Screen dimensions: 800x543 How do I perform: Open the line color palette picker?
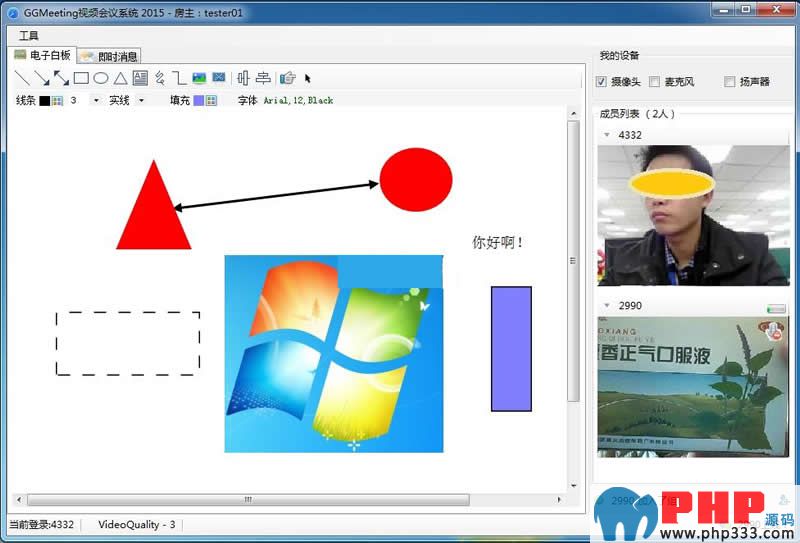(x=57, y=101)
